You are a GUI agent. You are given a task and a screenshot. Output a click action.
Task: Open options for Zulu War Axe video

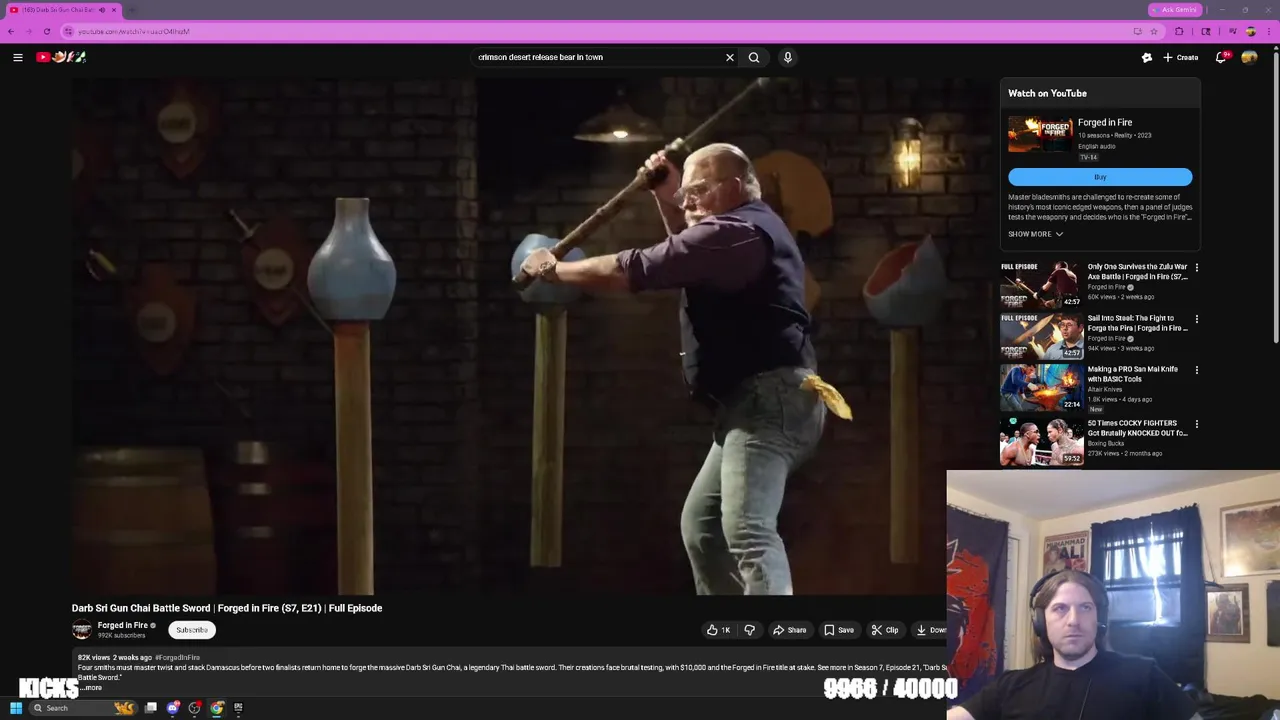click(x=1197, y=268)
